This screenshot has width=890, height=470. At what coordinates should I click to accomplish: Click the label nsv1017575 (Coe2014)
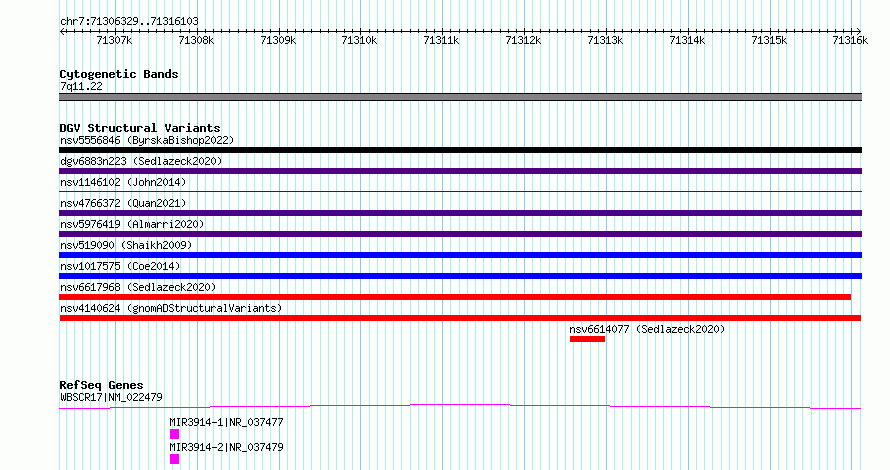click(120, 266)
